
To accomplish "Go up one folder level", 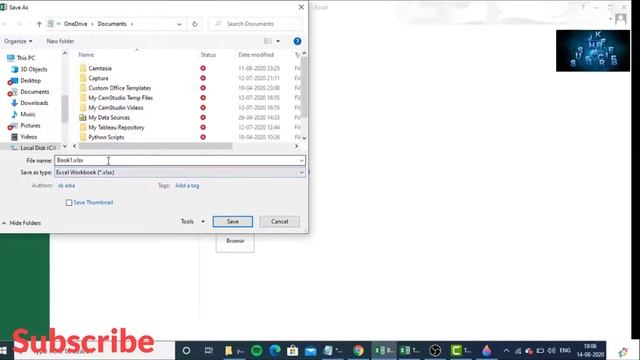I will 39,24.
